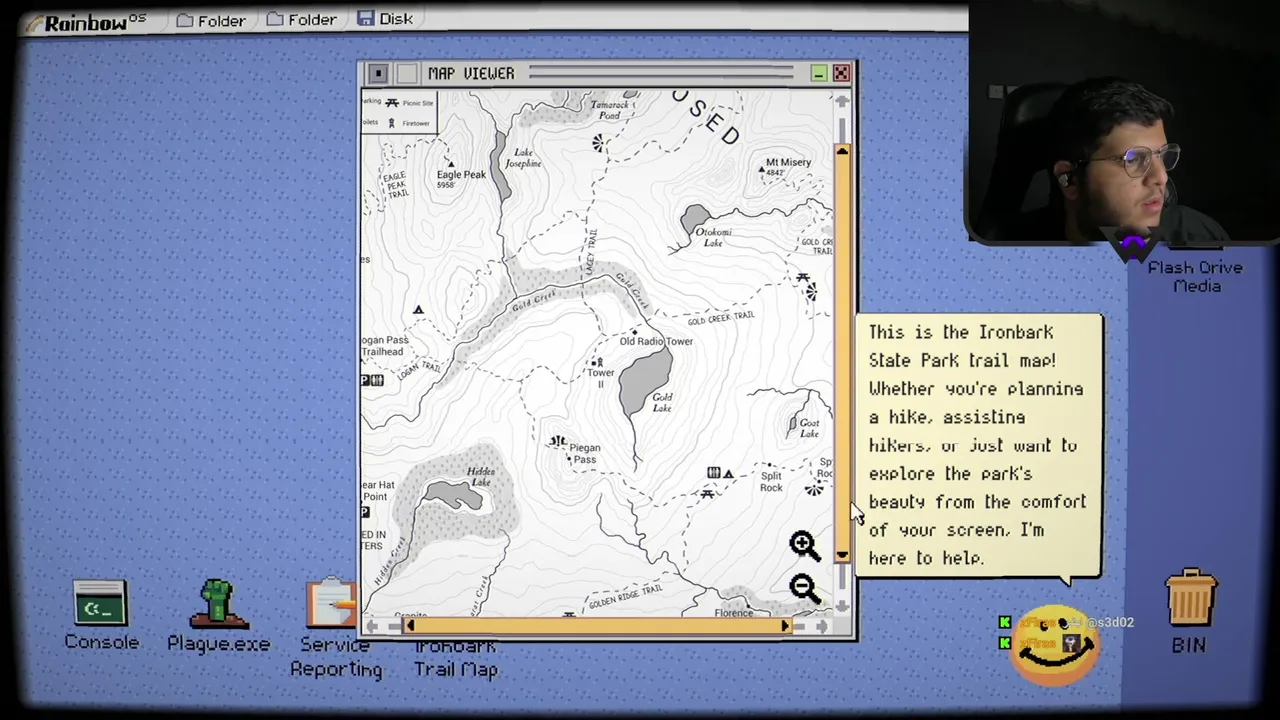The width and height of the screenshot is (1280, 720).
Task: Minimize the Map Viewer with the green button
Action: click(x=818, y=74)
